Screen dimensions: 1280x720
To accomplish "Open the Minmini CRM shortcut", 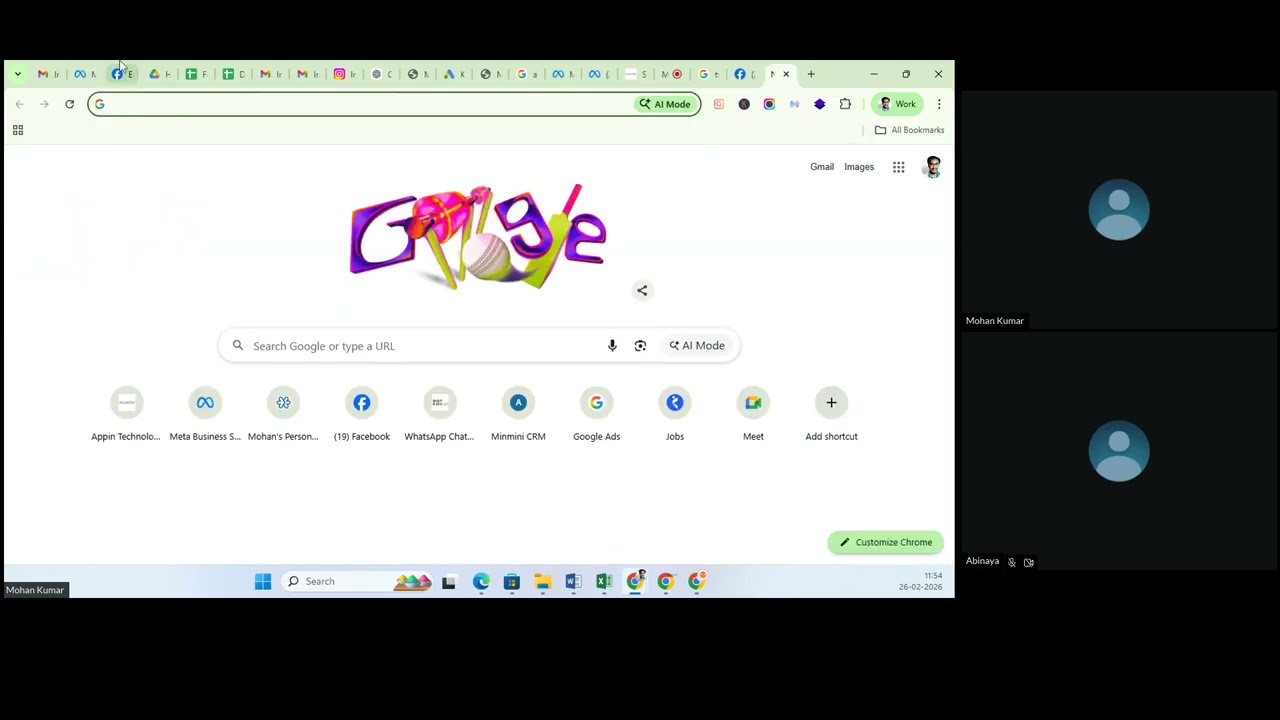I will (x=518, y=414).
